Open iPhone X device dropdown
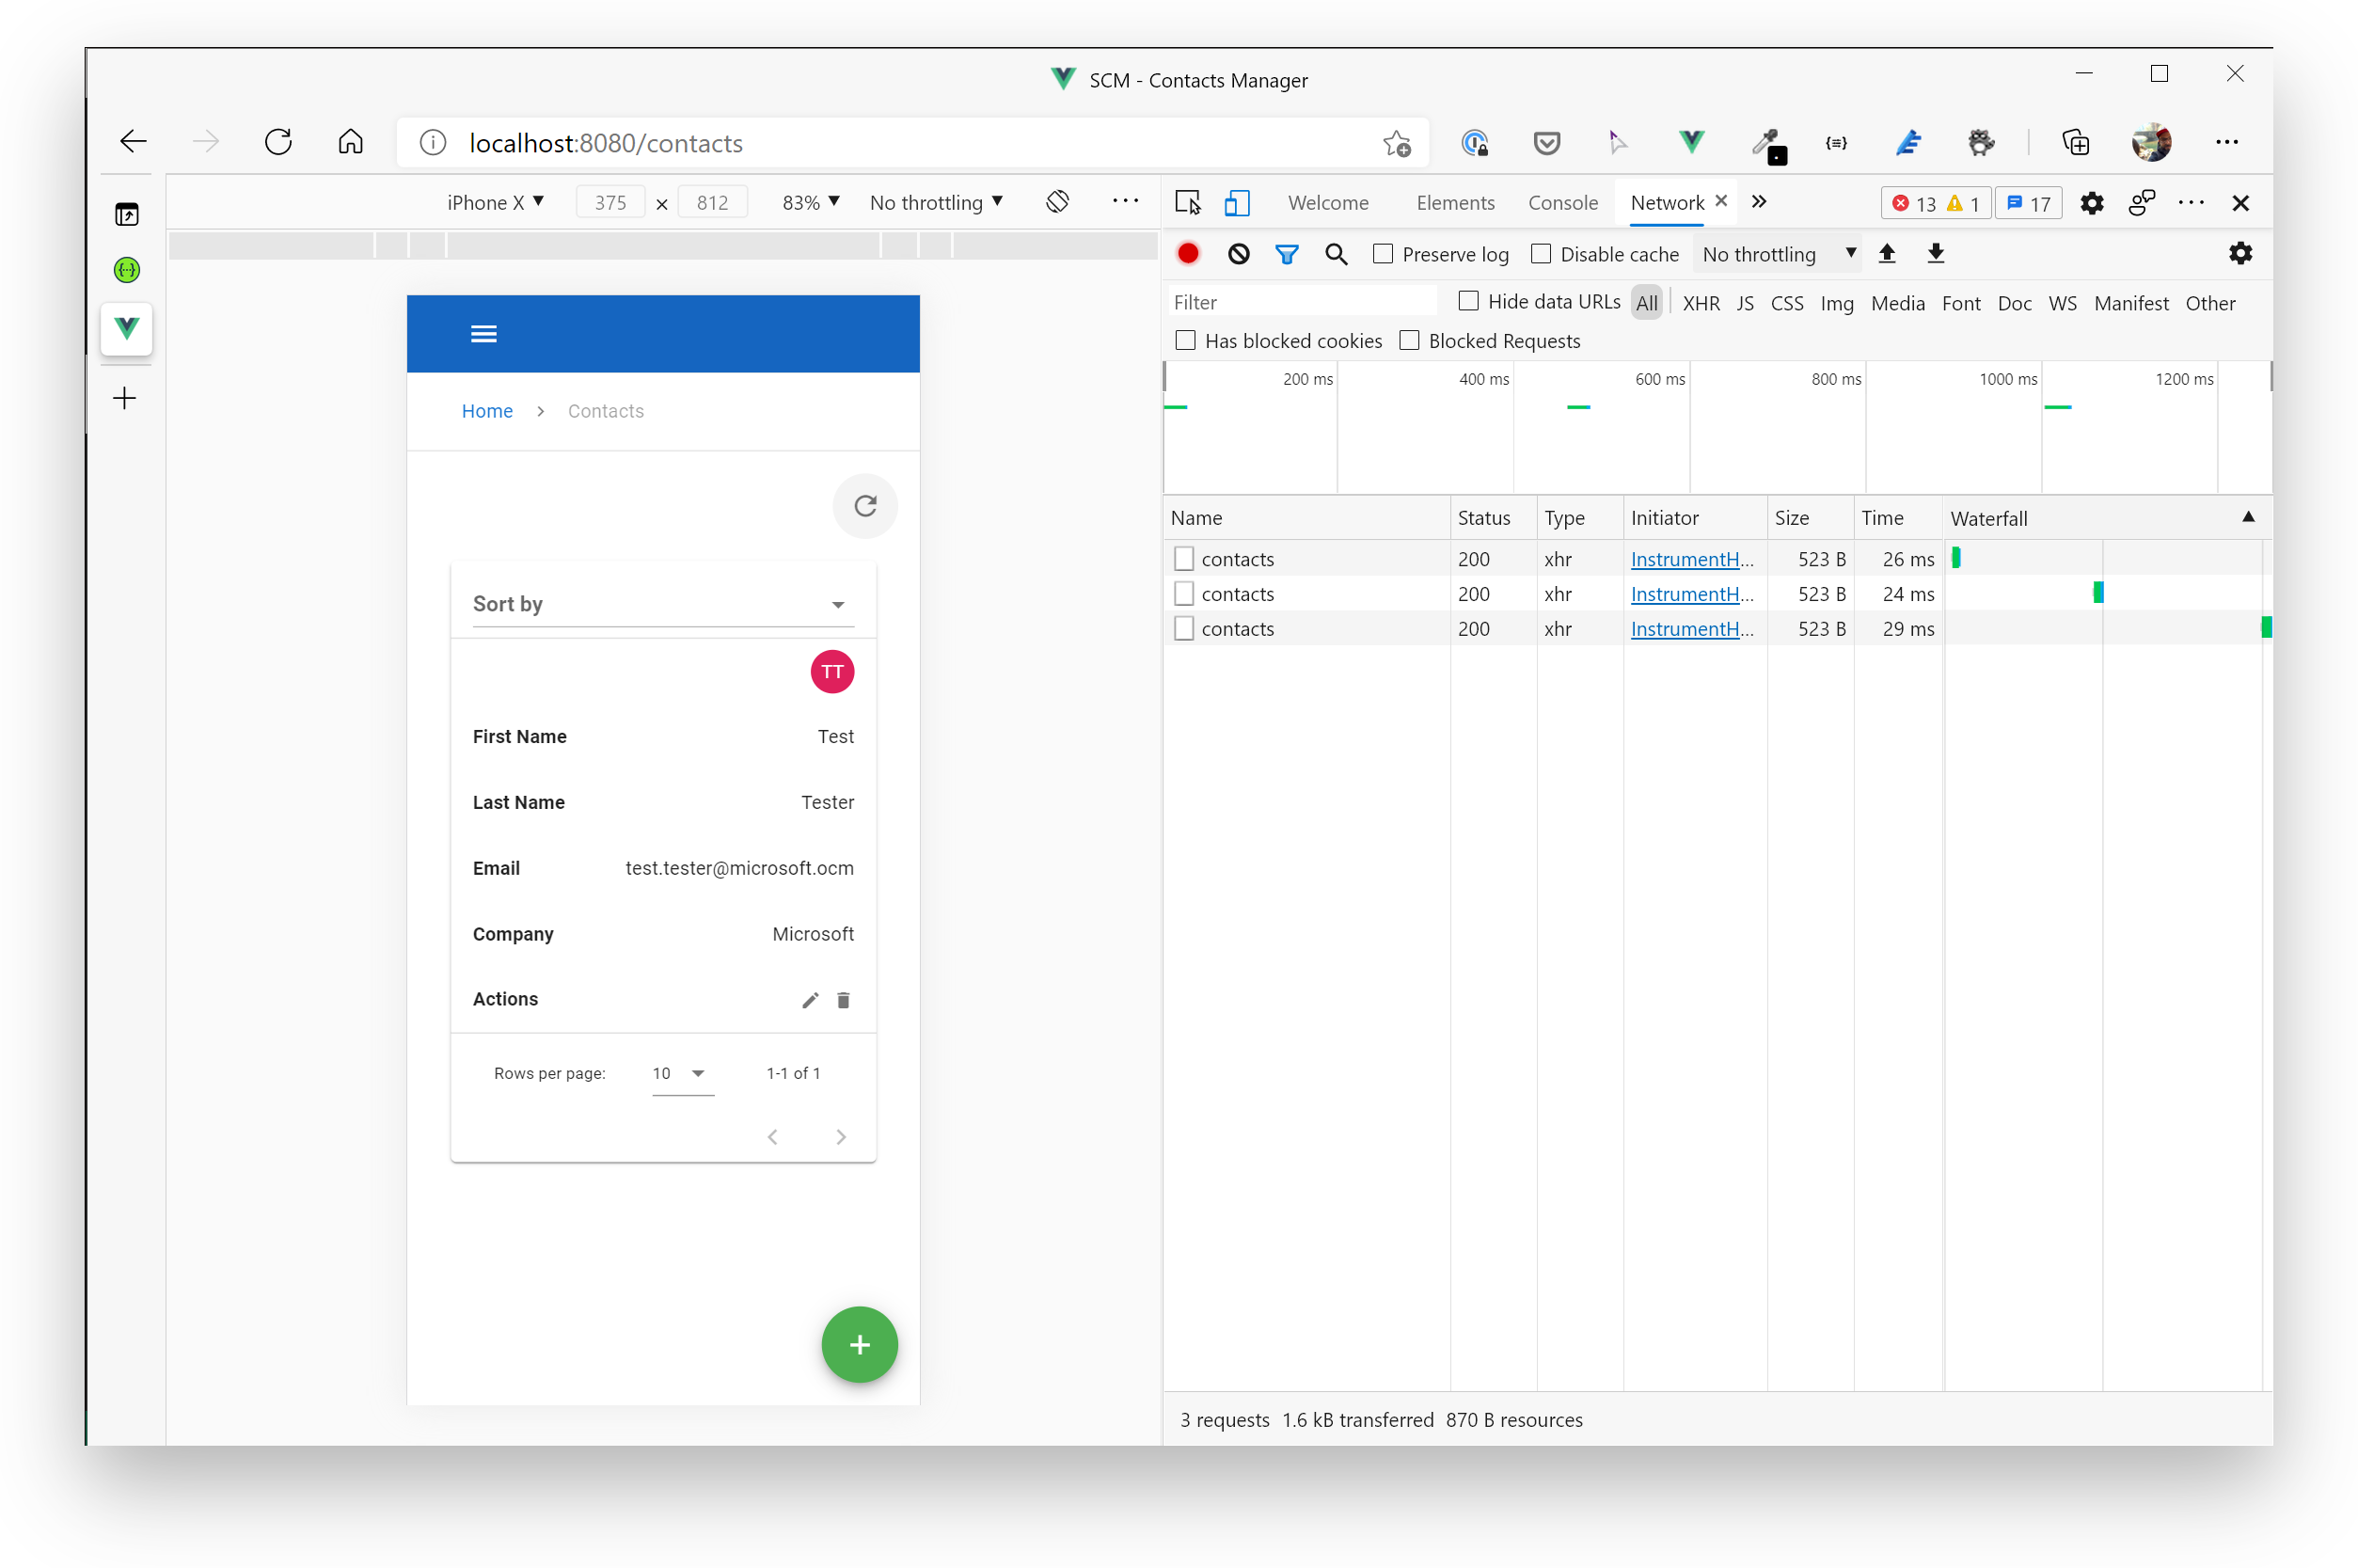Viewport: 2358px width, 1568px height. (495, 203)
